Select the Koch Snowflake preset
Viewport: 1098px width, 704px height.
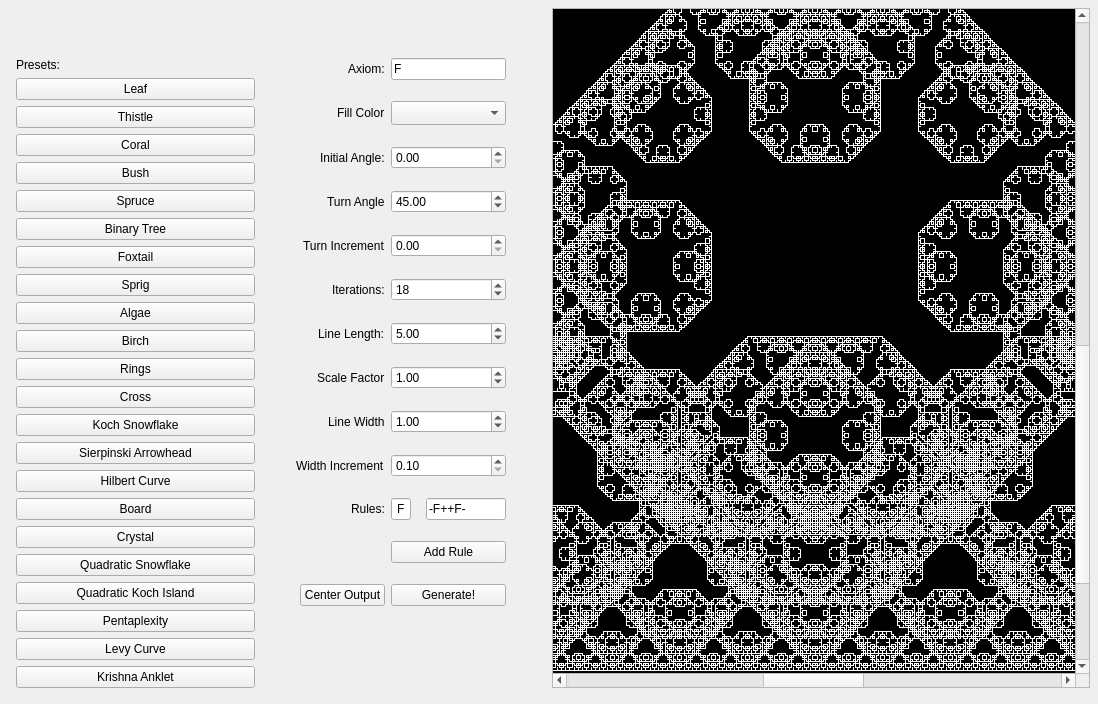click(135, 425)
